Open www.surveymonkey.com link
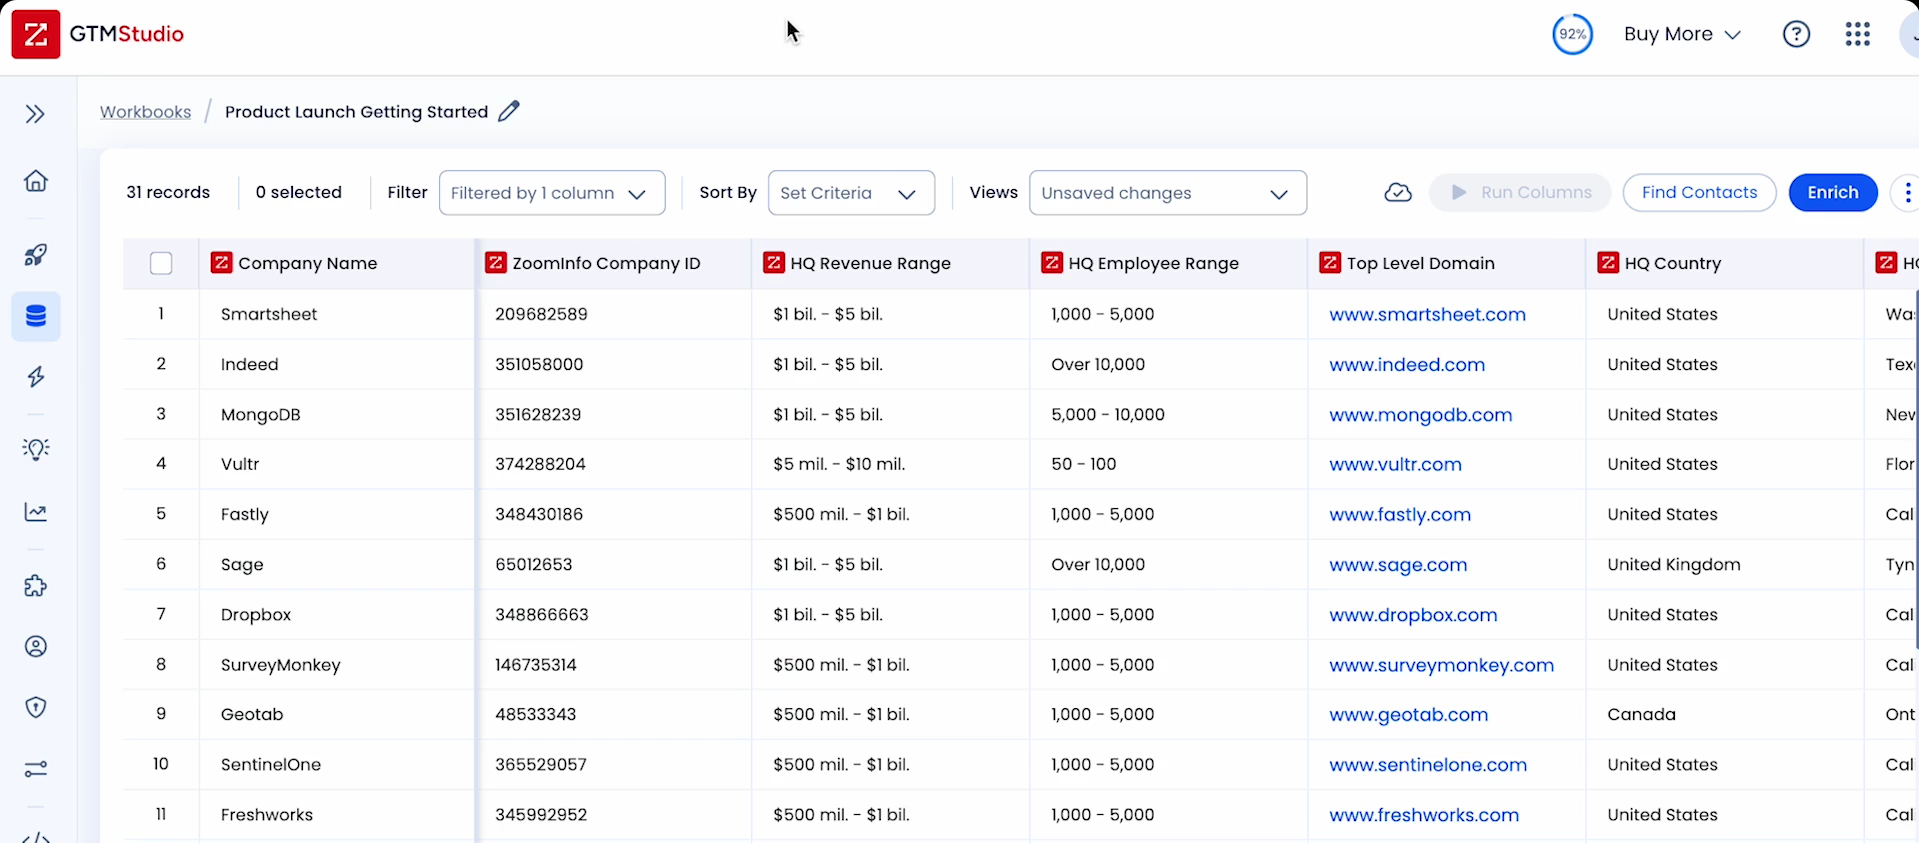 (1441, 664)
